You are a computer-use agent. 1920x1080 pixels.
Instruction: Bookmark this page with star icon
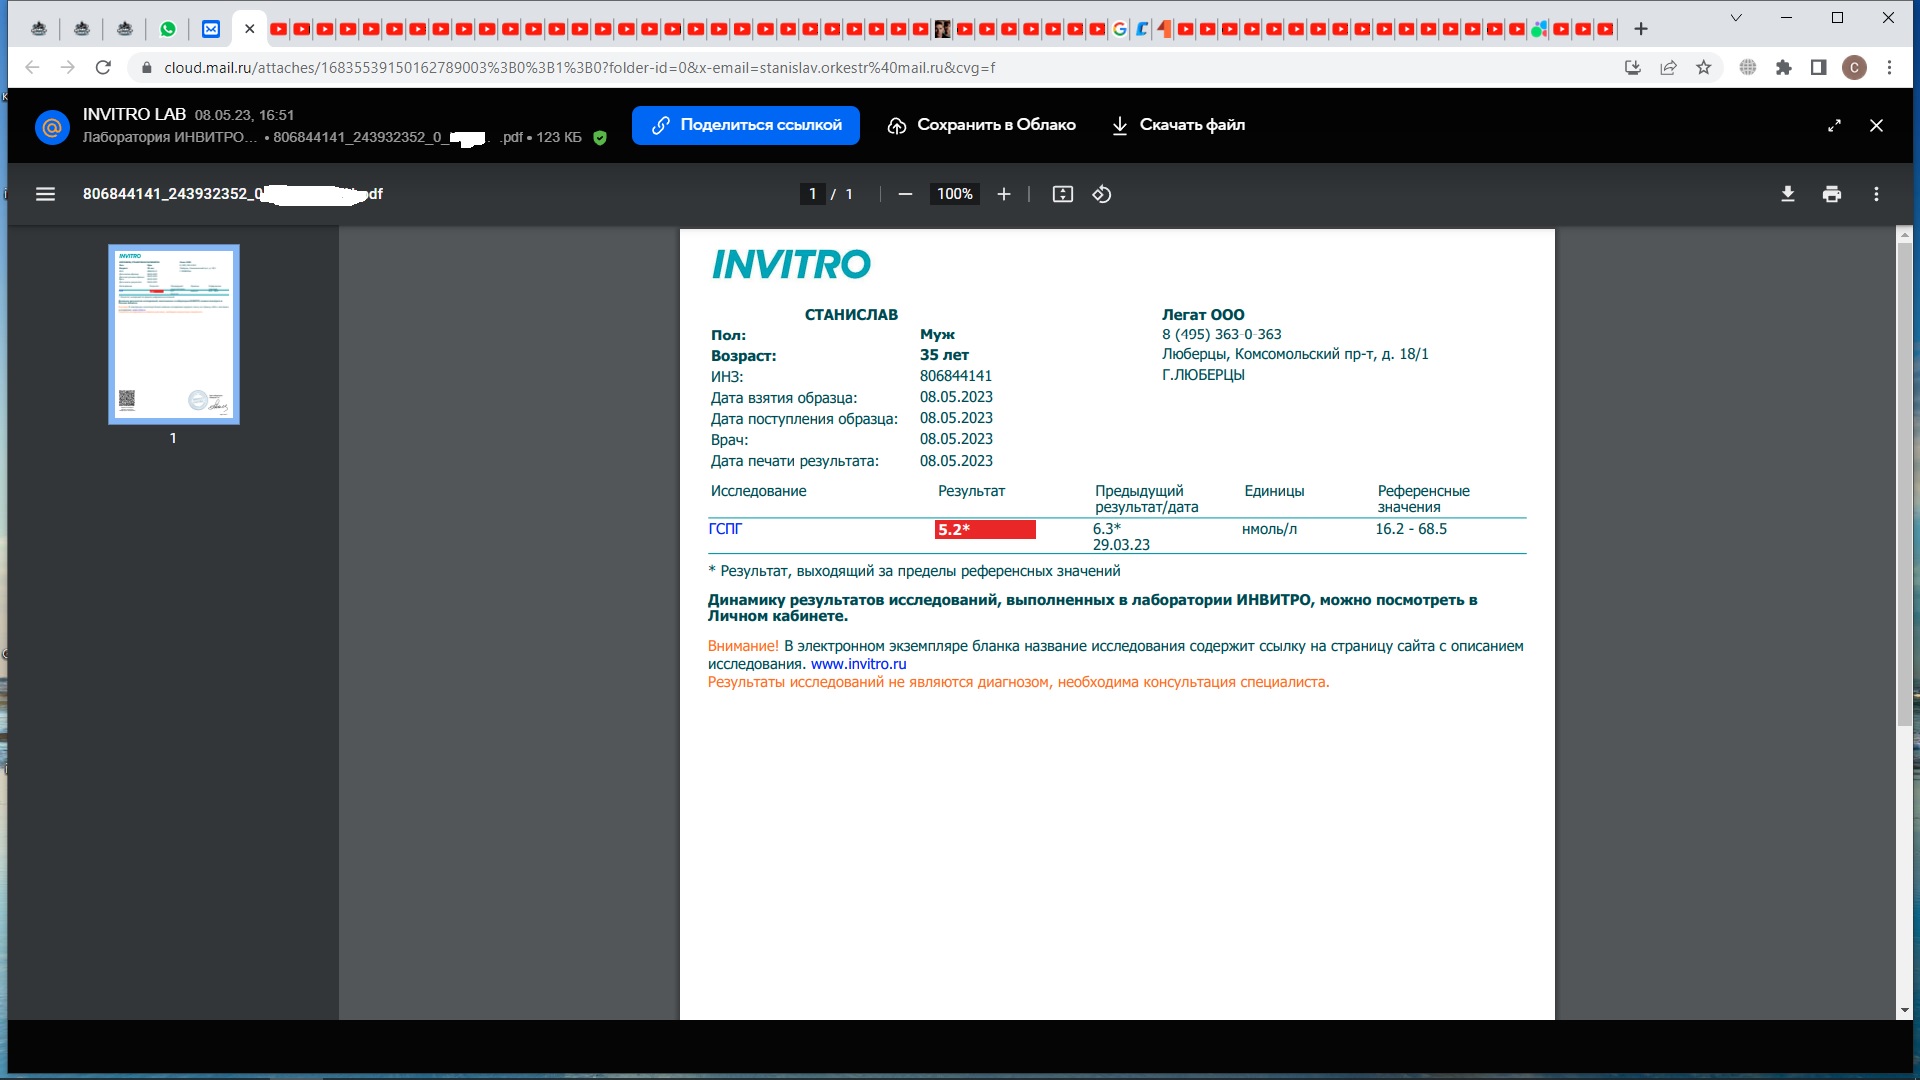click(x=1704, y=68)
